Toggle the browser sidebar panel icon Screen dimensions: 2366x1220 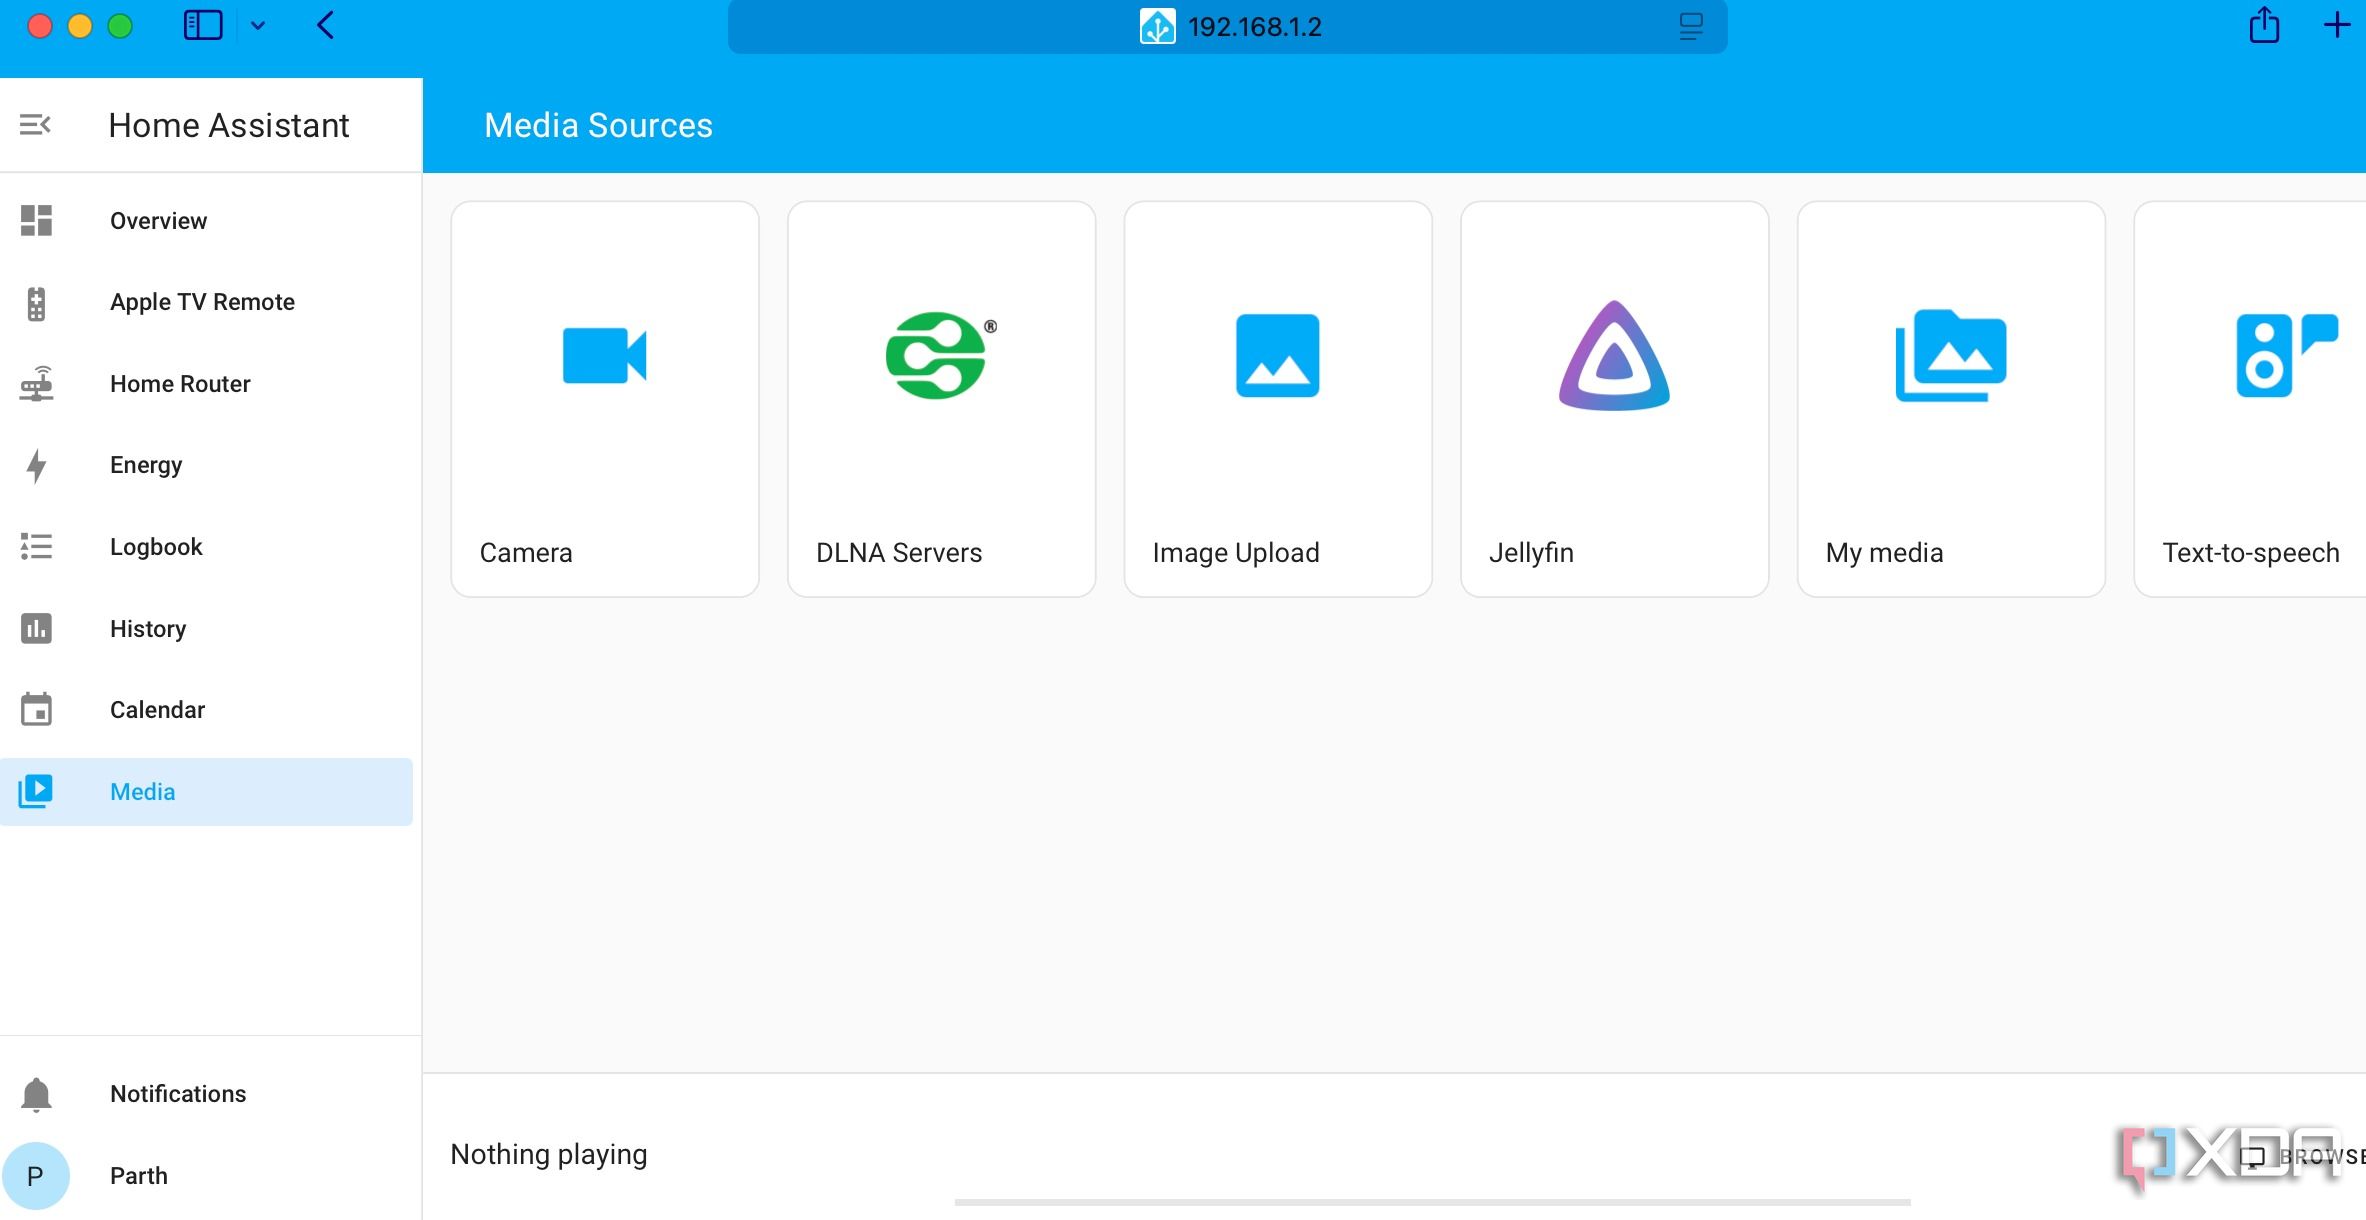point(203,25)
